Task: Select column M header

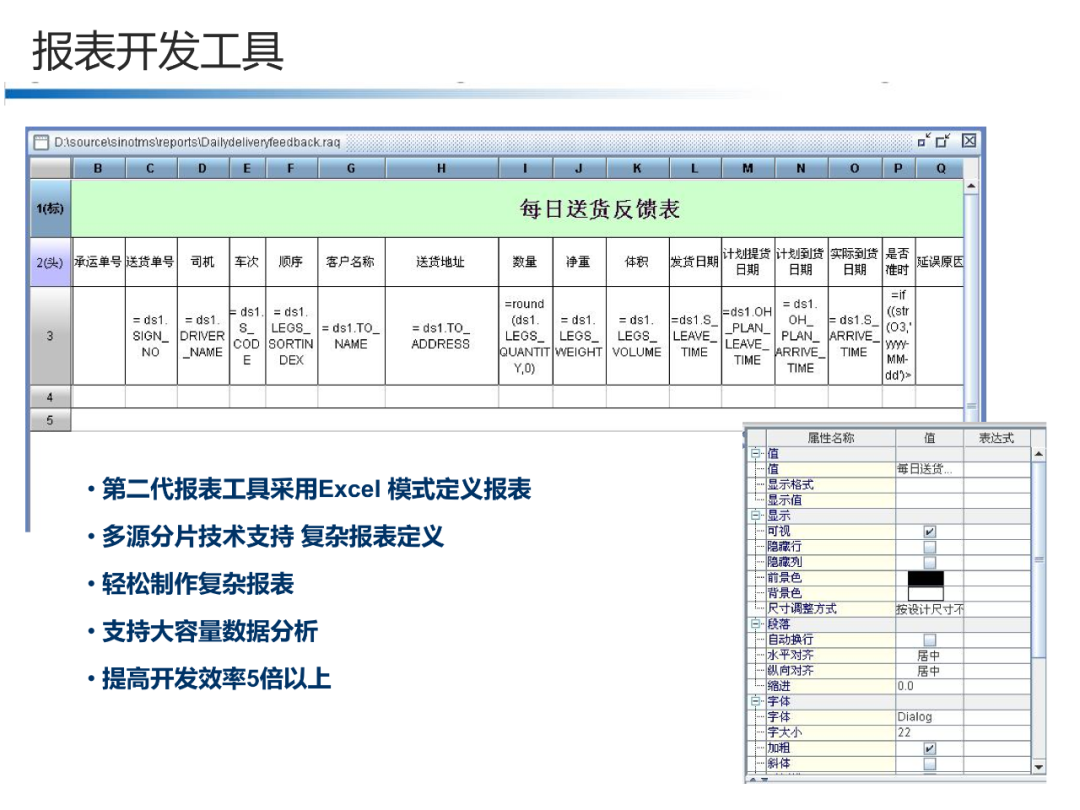Action: 748,168
